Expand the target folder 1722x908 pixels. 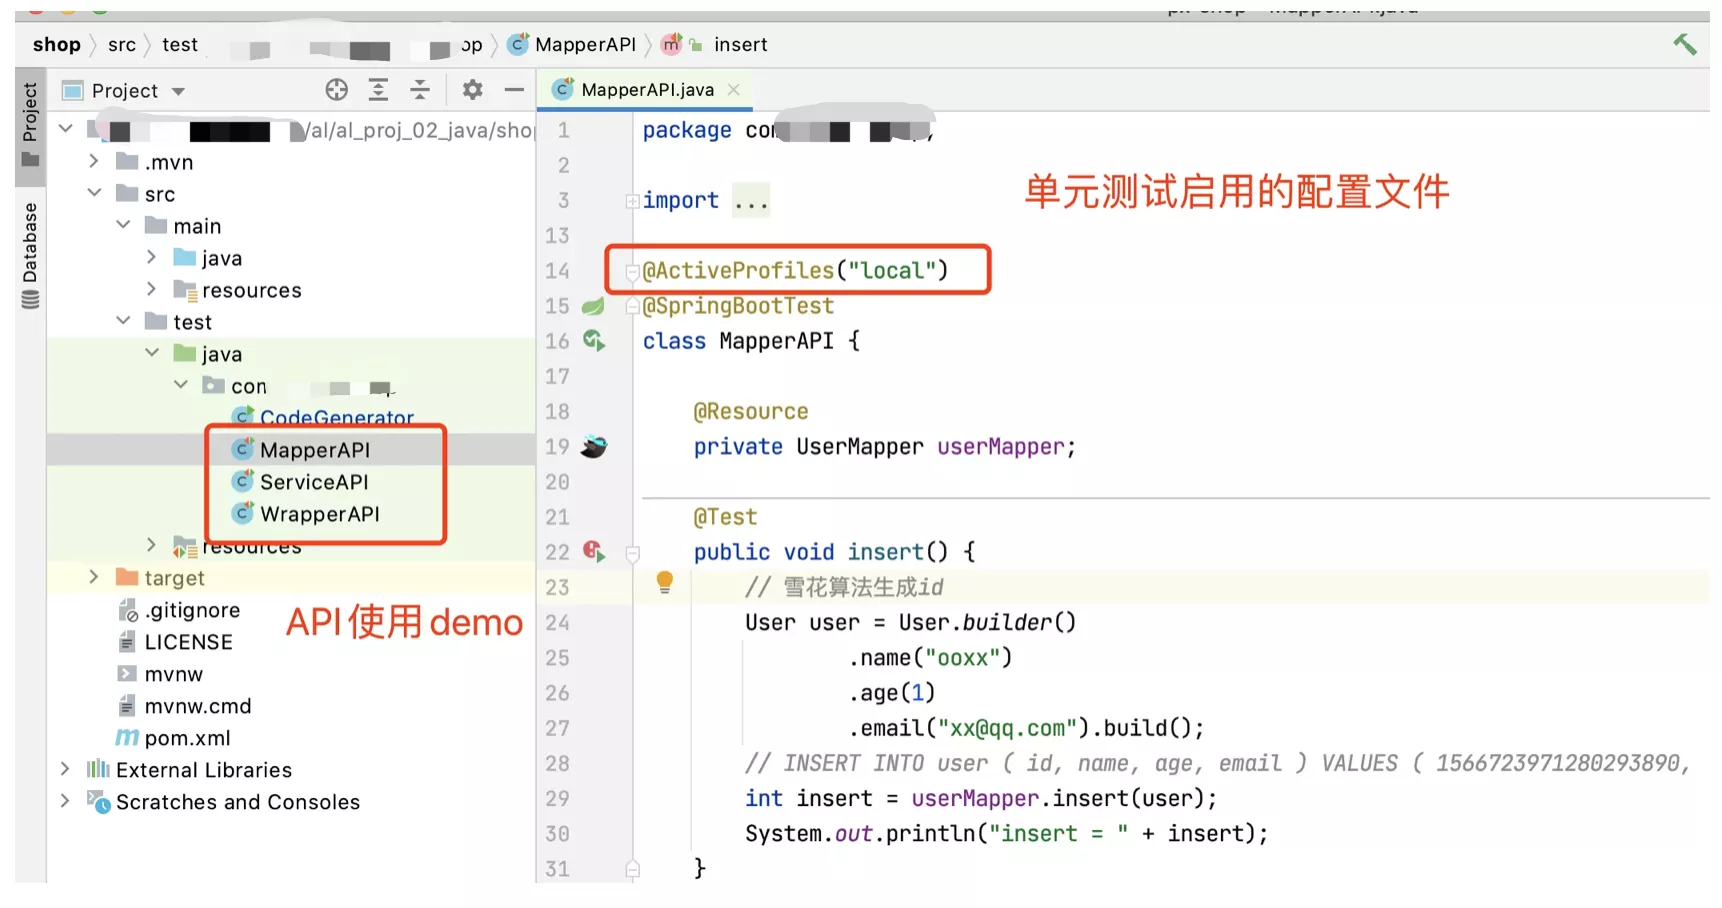[93, 577]
